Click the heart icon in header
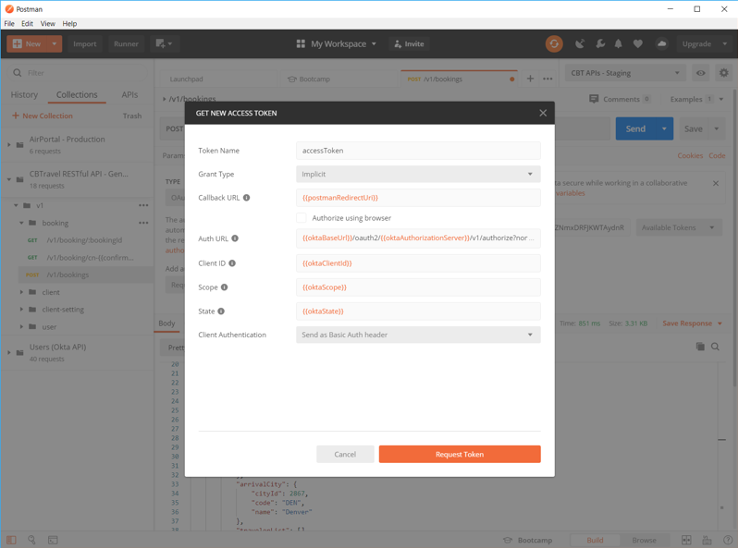 (x=638, y=44)
